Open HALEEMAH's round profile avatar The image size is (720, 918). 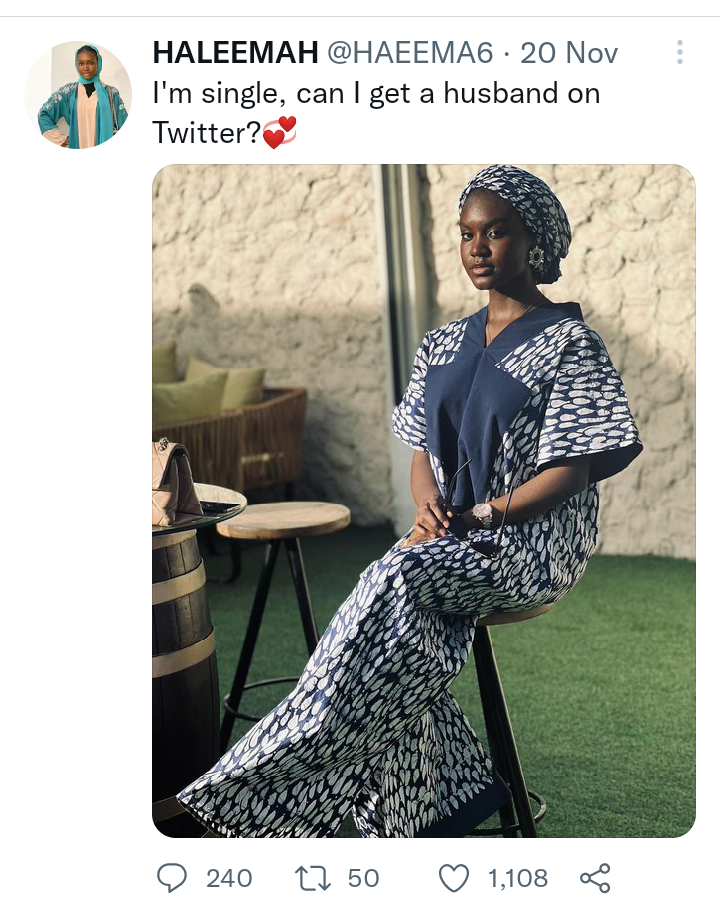click(78, 94)
